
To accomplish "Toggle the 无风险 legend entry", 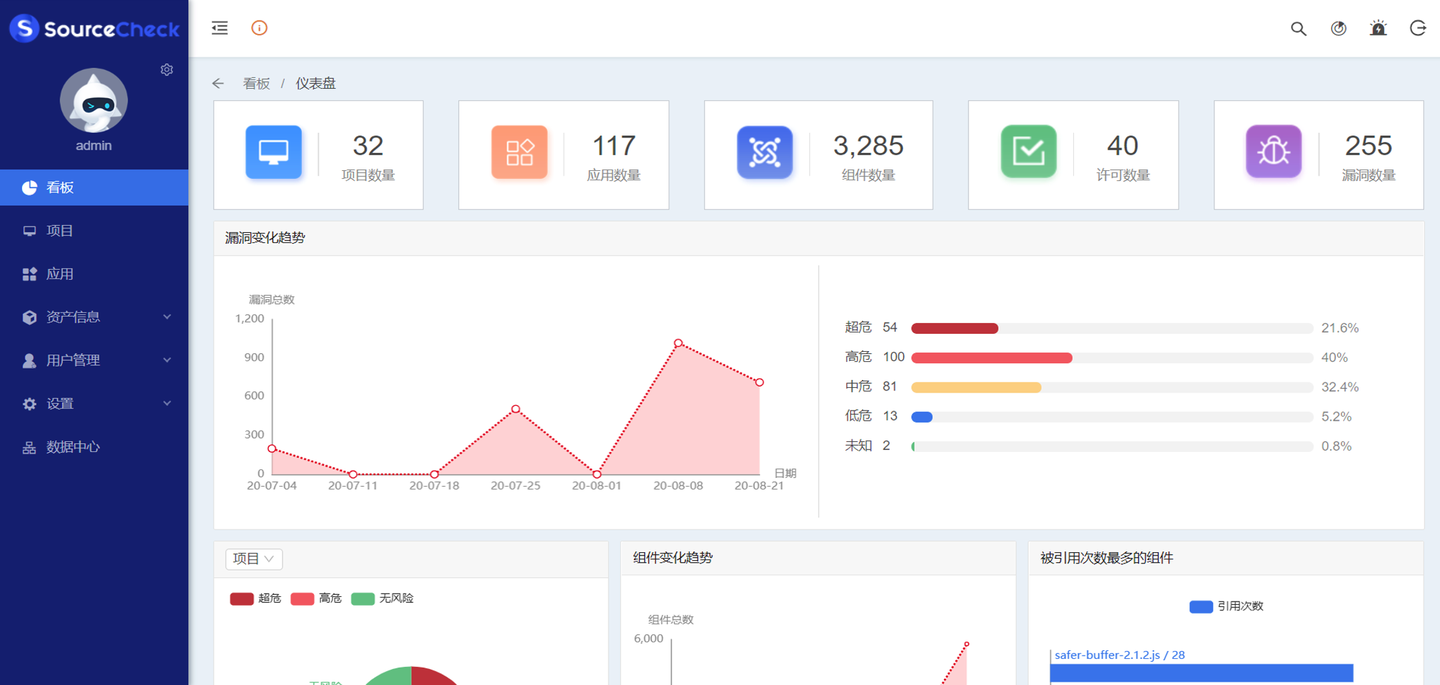I will pos(382,598).
